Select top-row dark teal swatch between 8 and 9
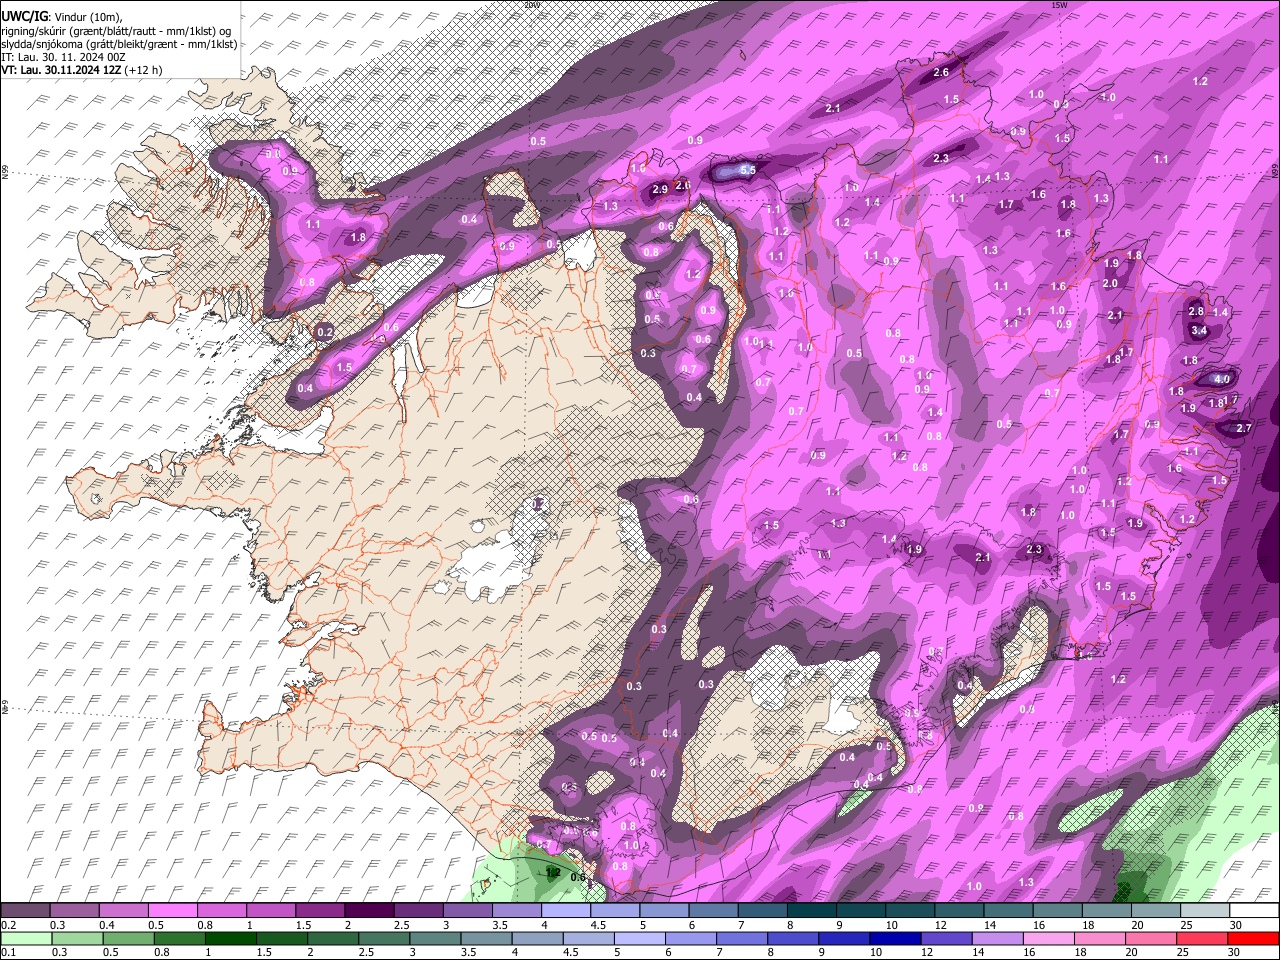This screenshot has height=960, width=1280. point(811,911)
